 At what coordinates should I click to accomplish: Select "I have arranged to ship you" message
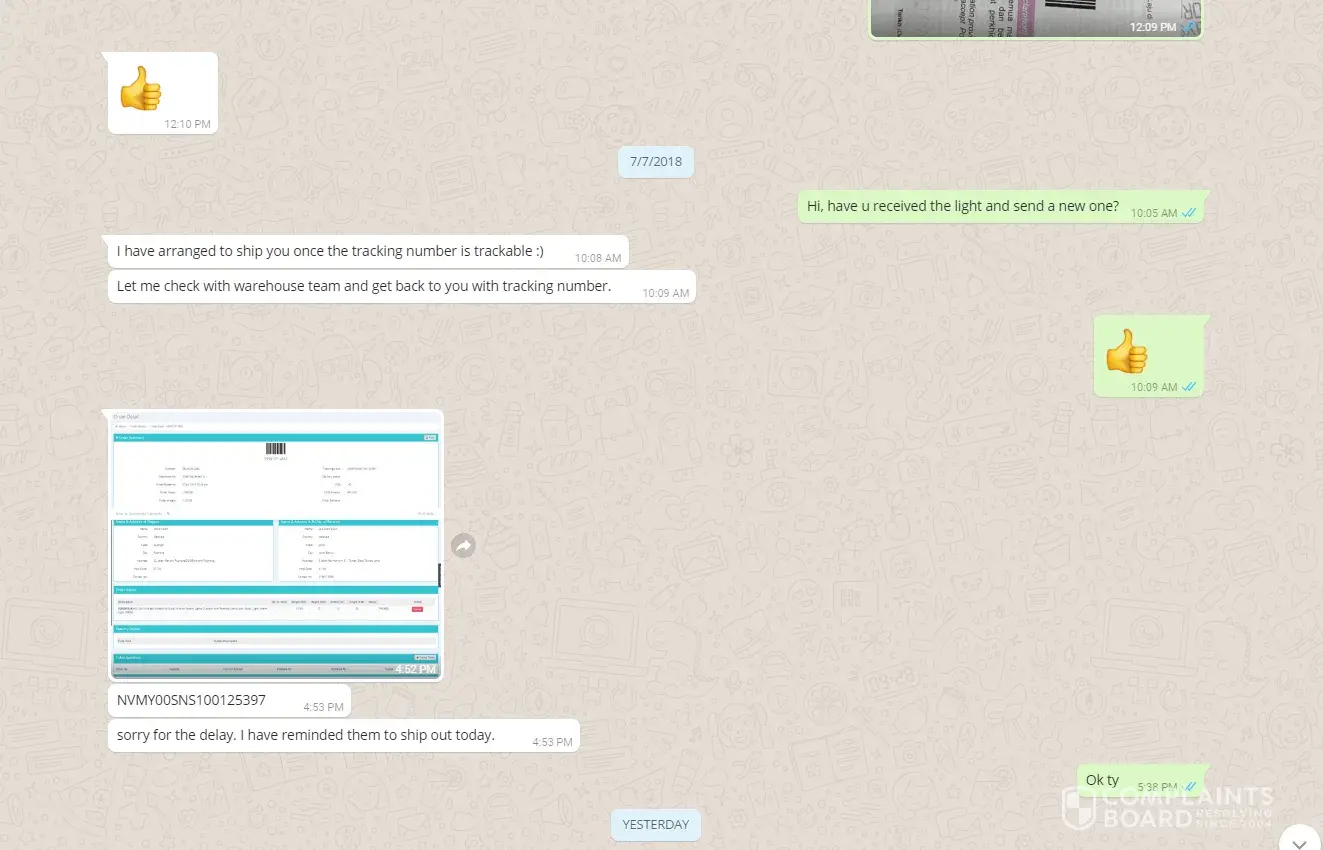[x=330, y=251]
